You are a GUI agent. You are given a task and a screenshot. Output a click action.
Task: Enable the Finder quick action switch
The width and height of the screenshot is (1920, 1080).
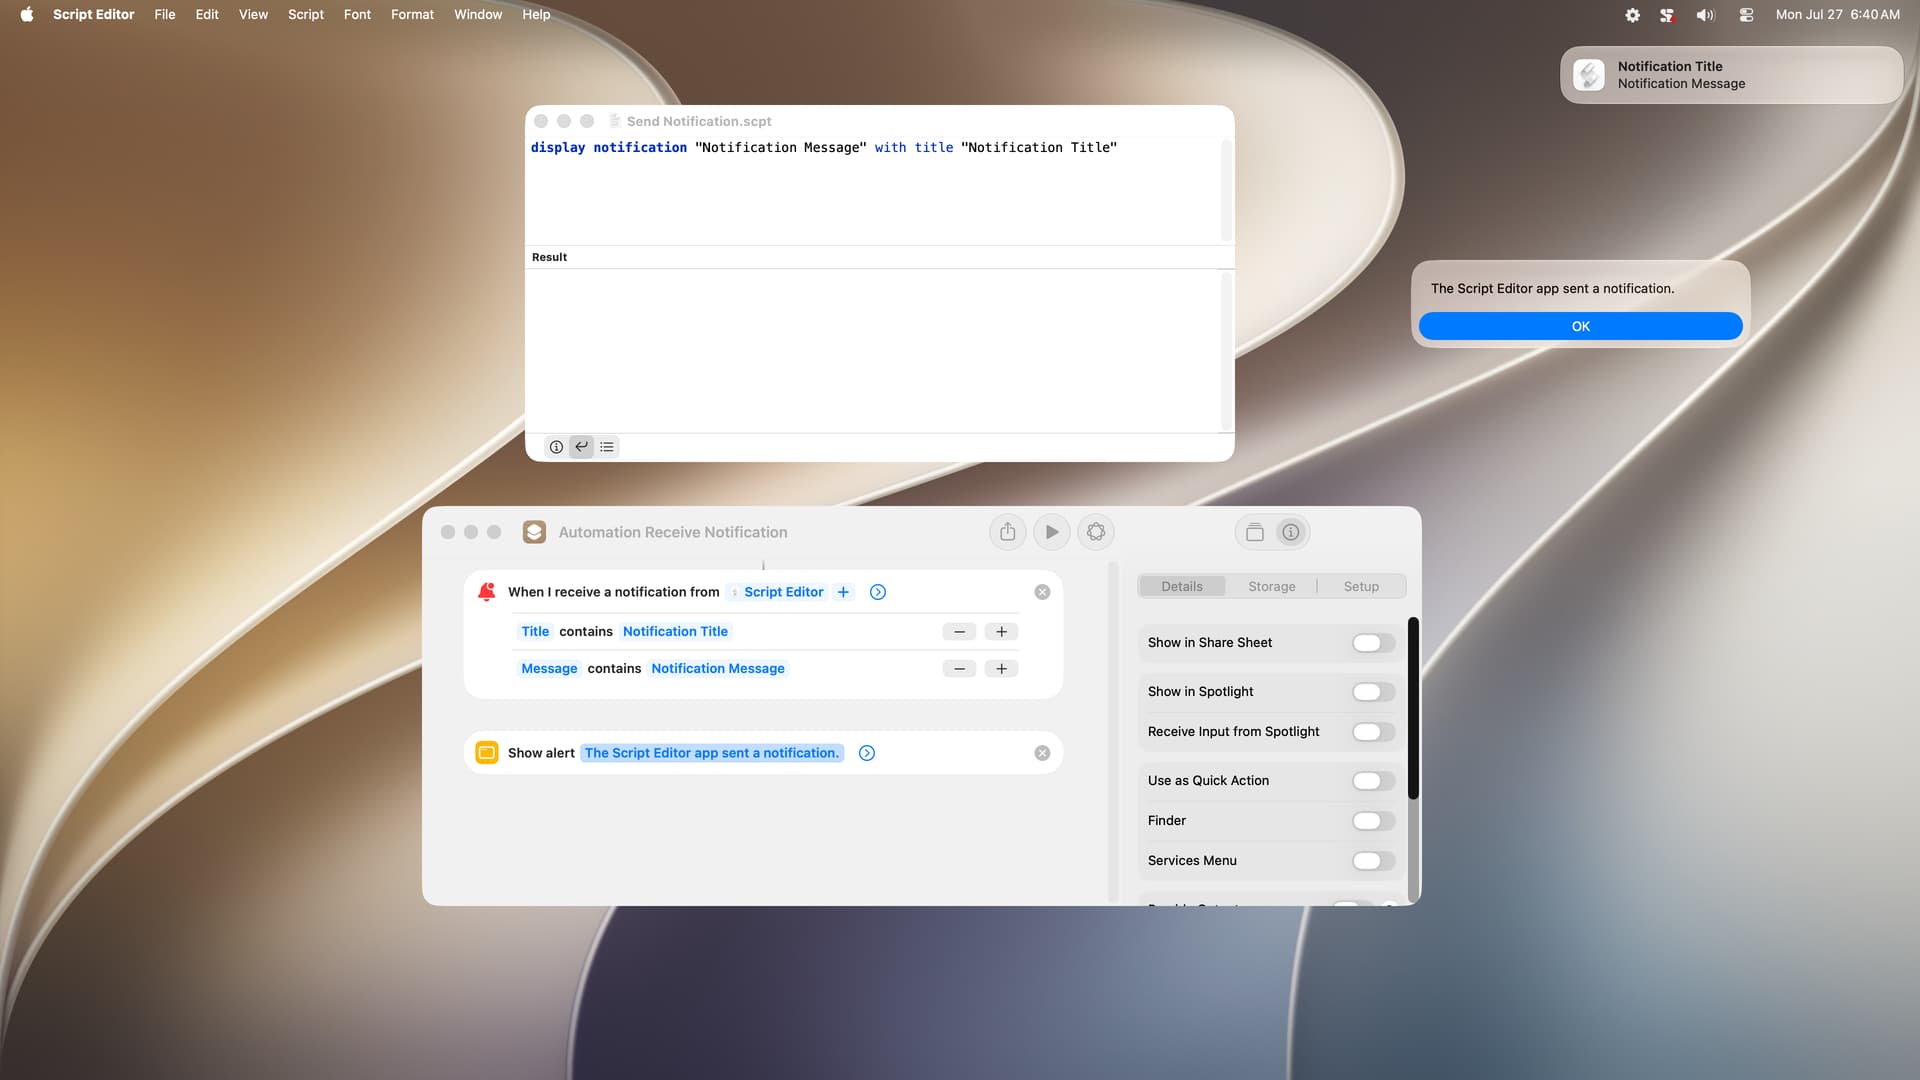1373,821
